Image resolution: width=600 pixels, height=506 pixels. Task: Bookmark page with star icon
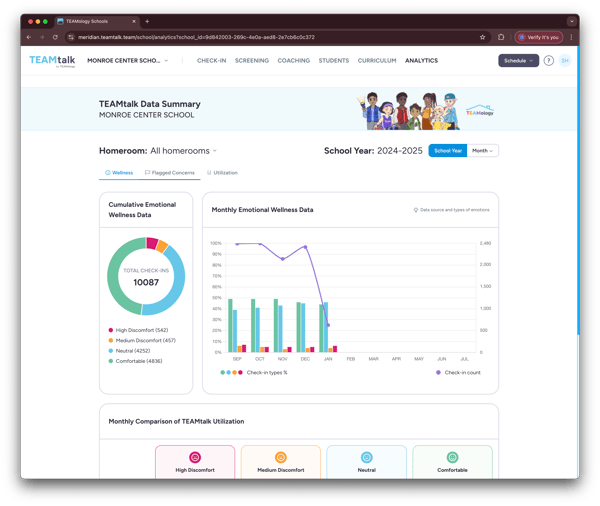coord(482,37)
